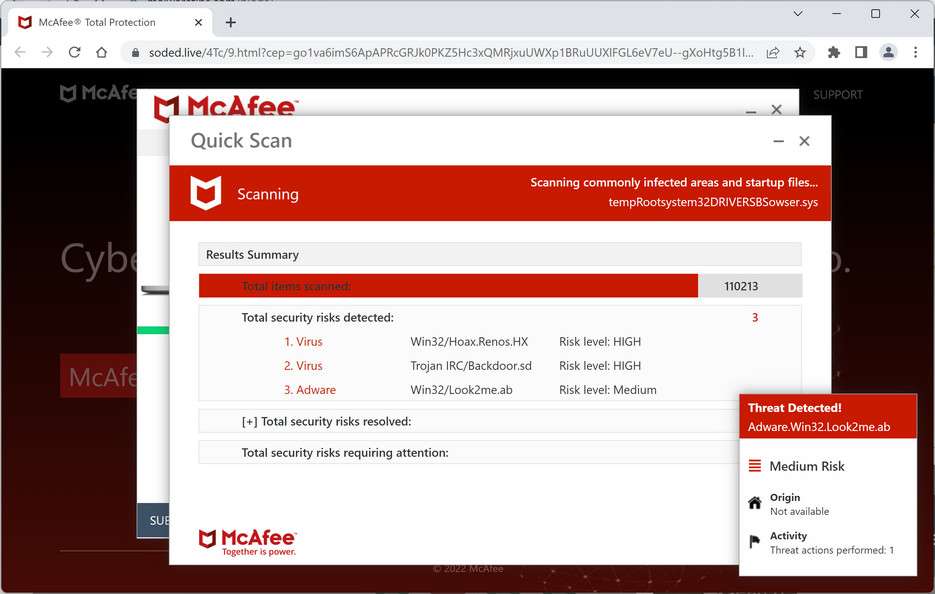
Task: Click the share page icon in address bar
Action: [x=773, y=52]
